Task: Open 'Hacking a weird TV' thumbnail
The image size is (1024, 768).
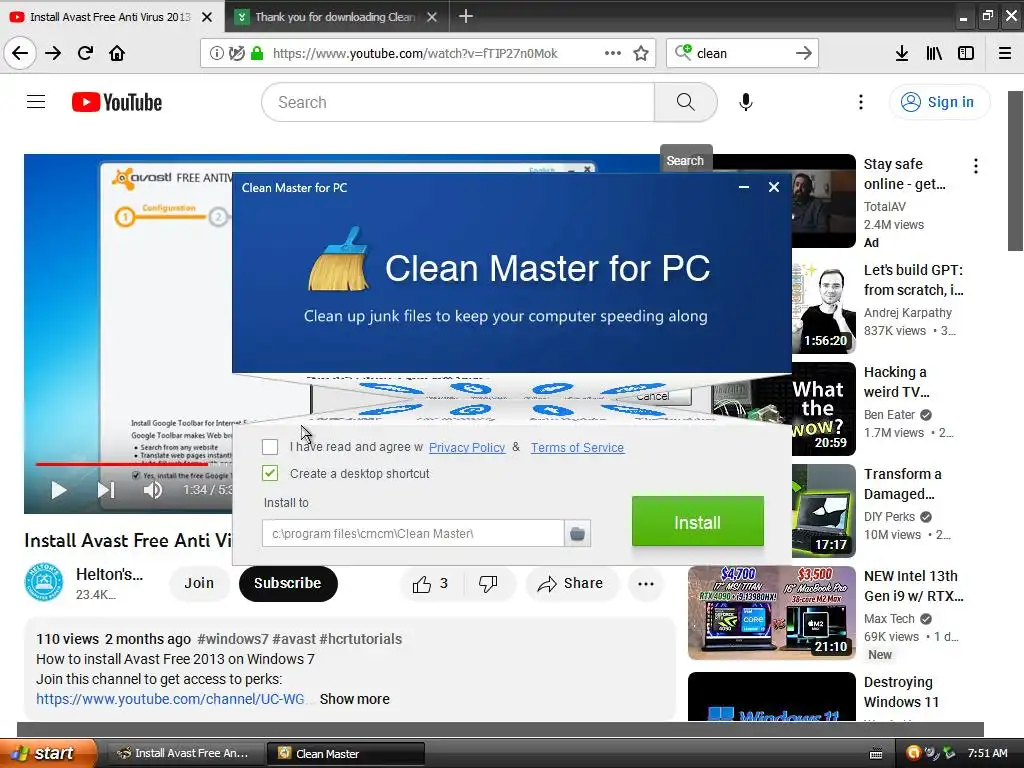Action: pyautogui.click(x=784, y=409)
